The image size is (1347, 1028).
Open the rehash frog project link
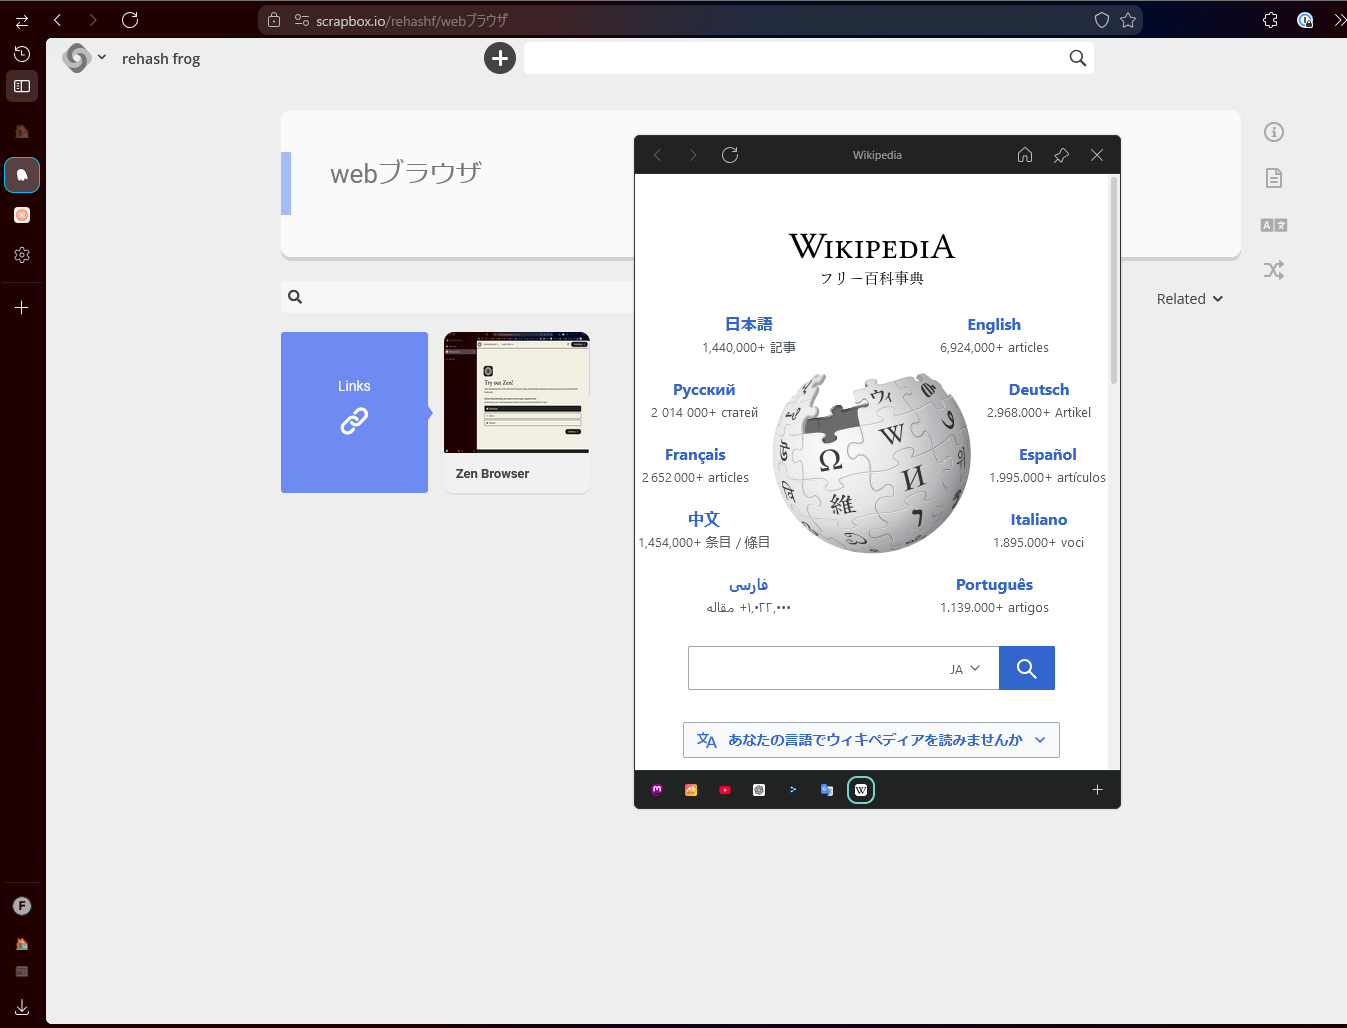(x=161, y=59)
